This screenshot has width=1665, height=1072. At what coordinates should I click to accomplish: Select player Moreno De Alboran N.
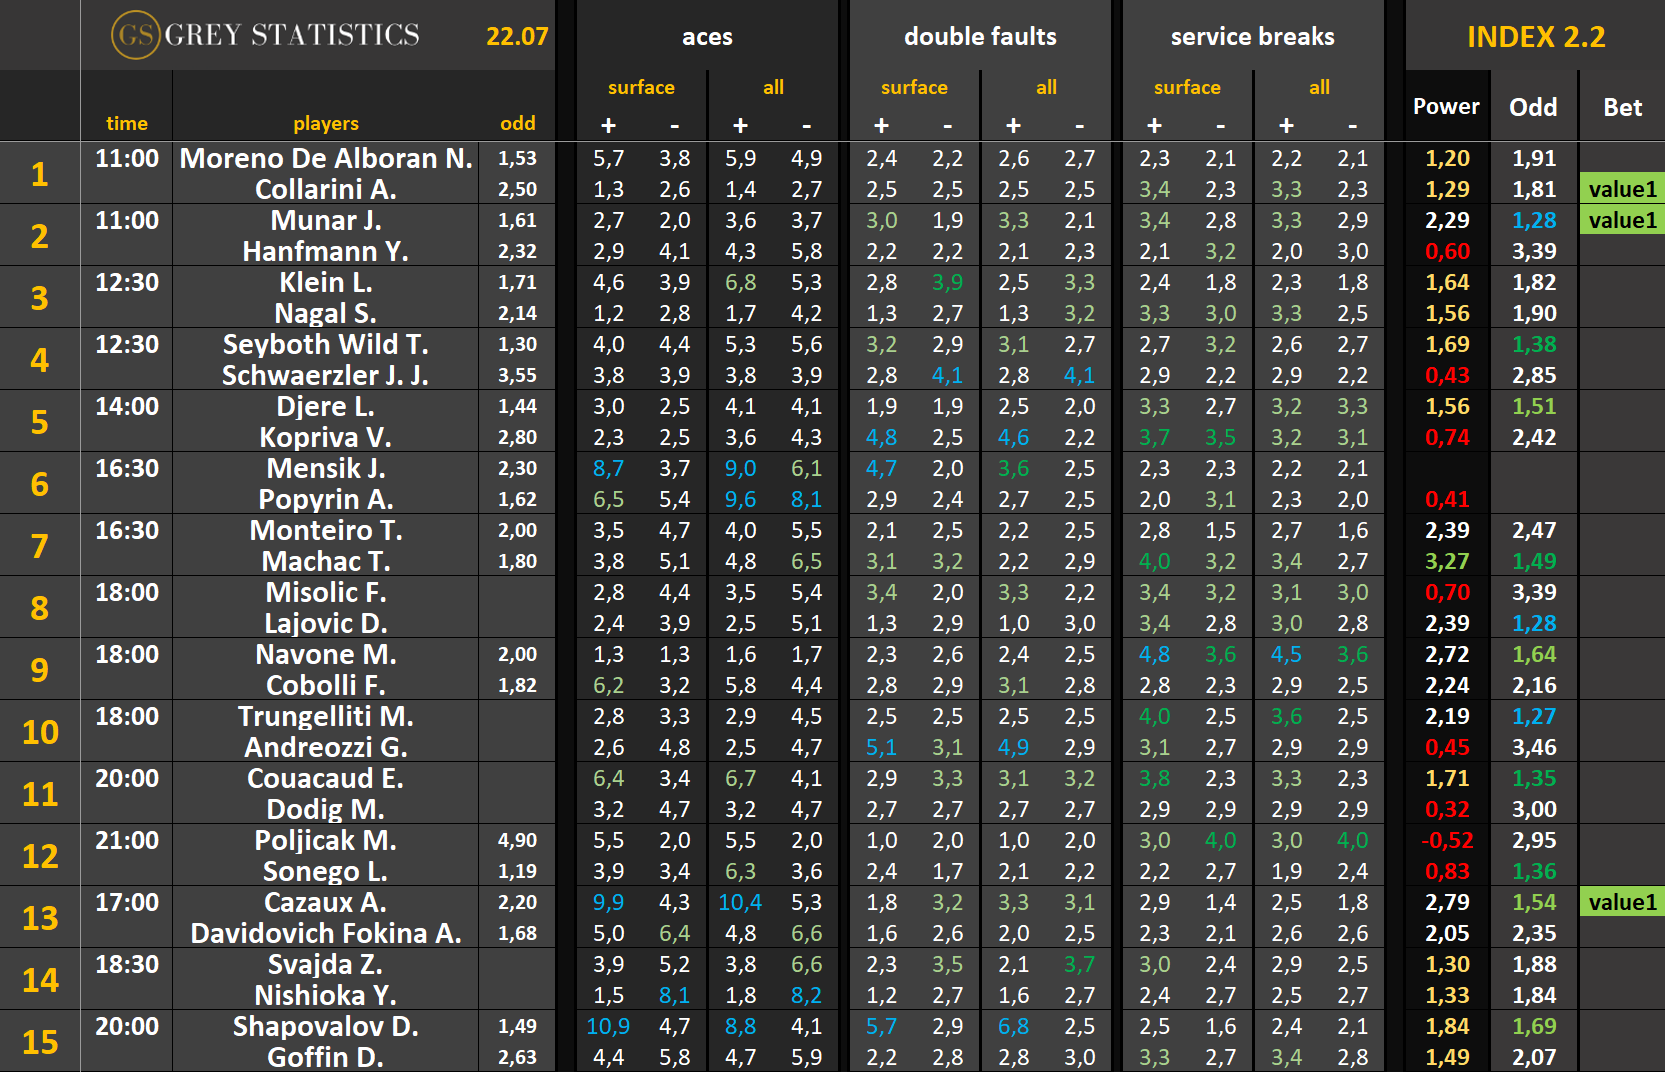(326, 158)
